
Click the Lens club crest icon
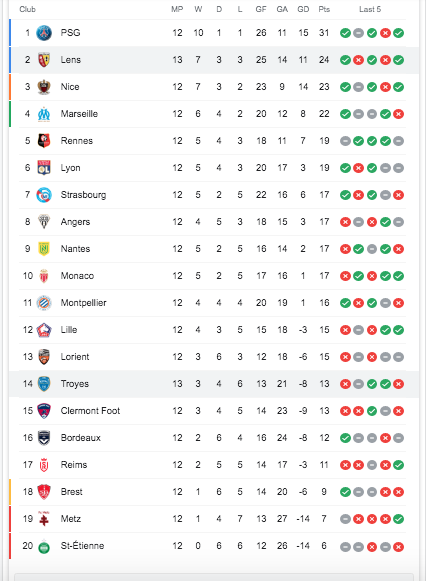(x=44, y=60)
